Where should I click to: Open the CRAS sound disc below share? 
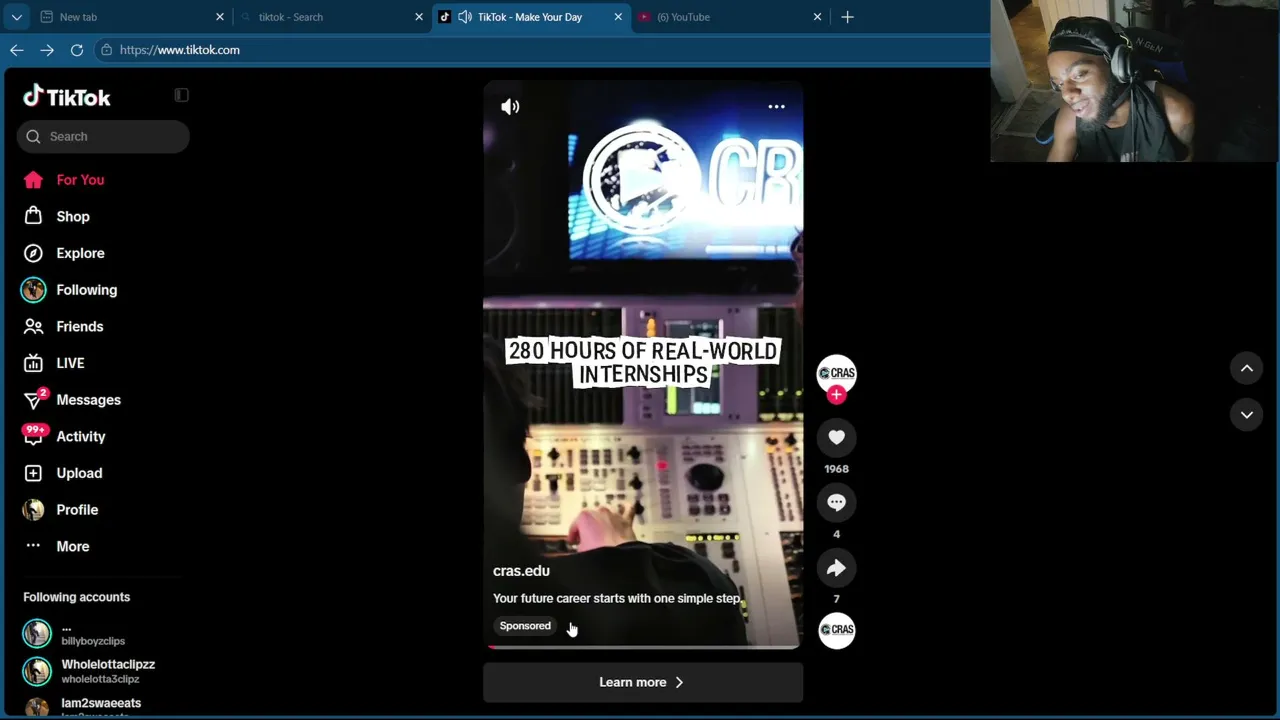(x=837, y=630)
